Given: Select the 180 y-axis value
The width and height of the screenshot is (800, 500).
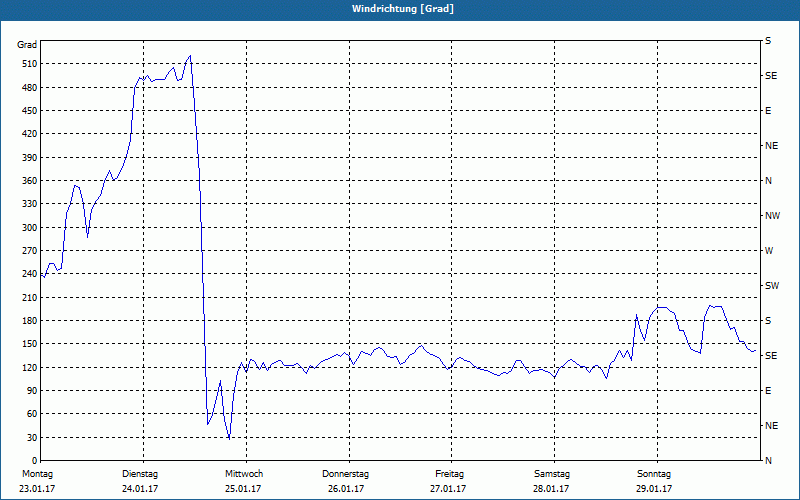Looking at the screenshot, I should [x=29, y=321].
